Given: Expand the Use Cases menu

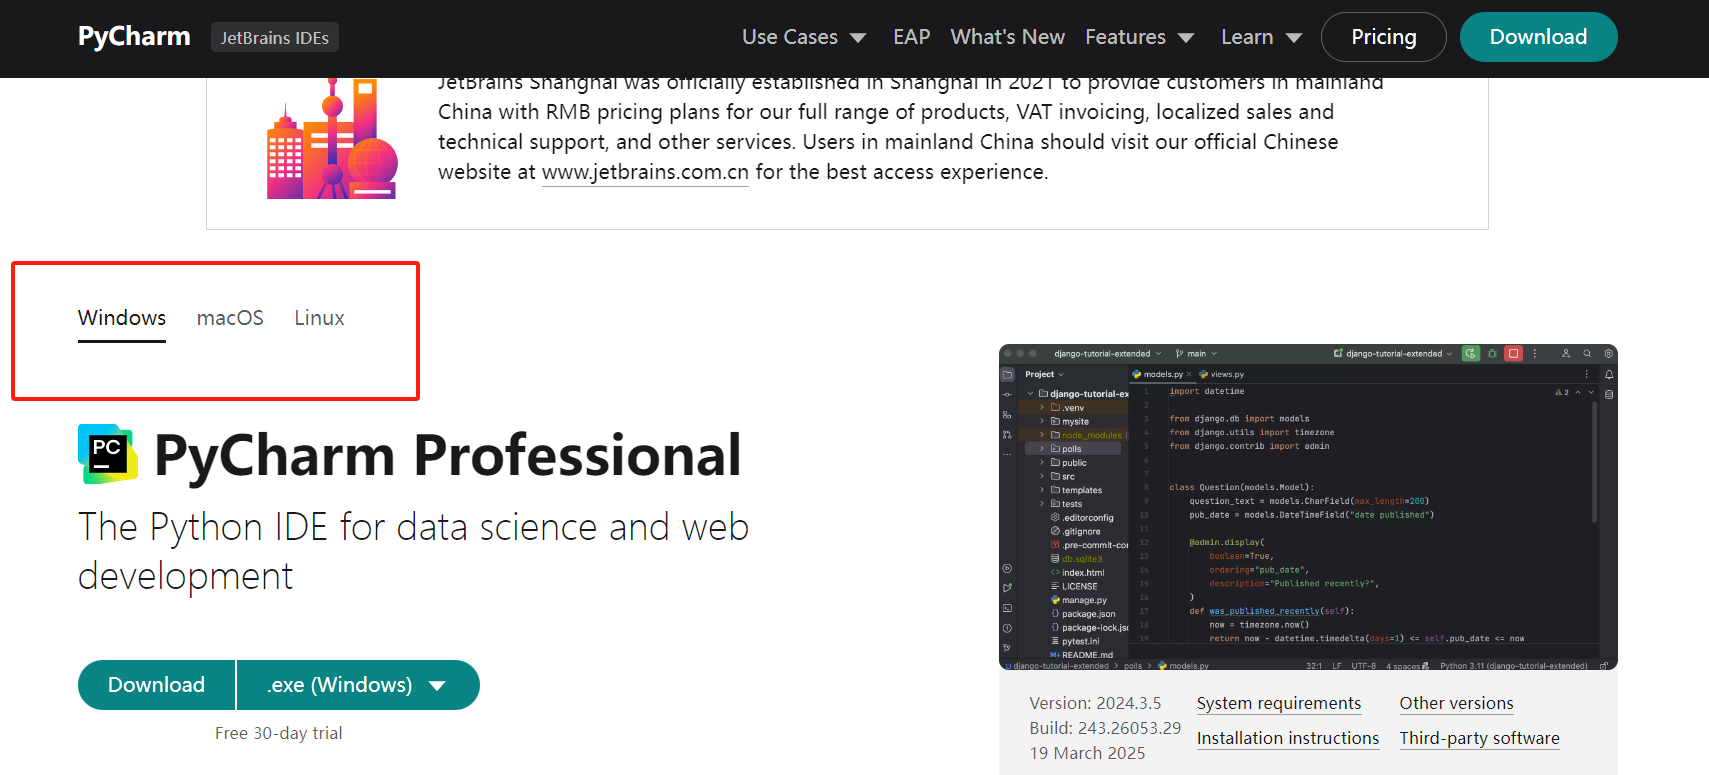Looking at the screenshot, I should coord(804,37).
